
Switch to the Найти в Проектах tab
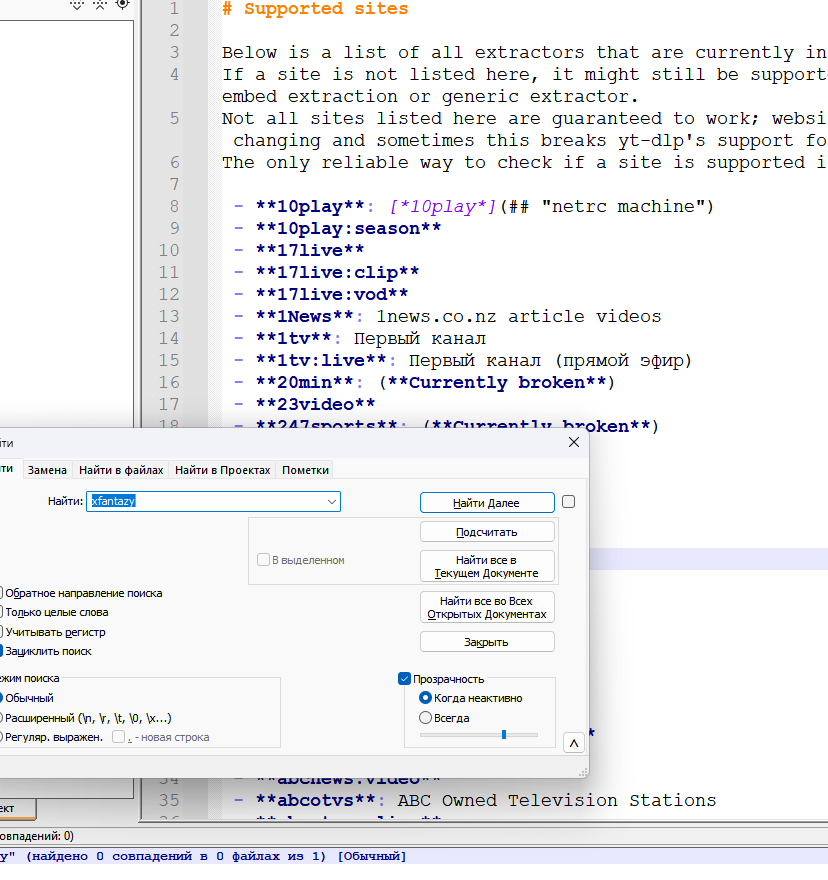pos(222,470)
